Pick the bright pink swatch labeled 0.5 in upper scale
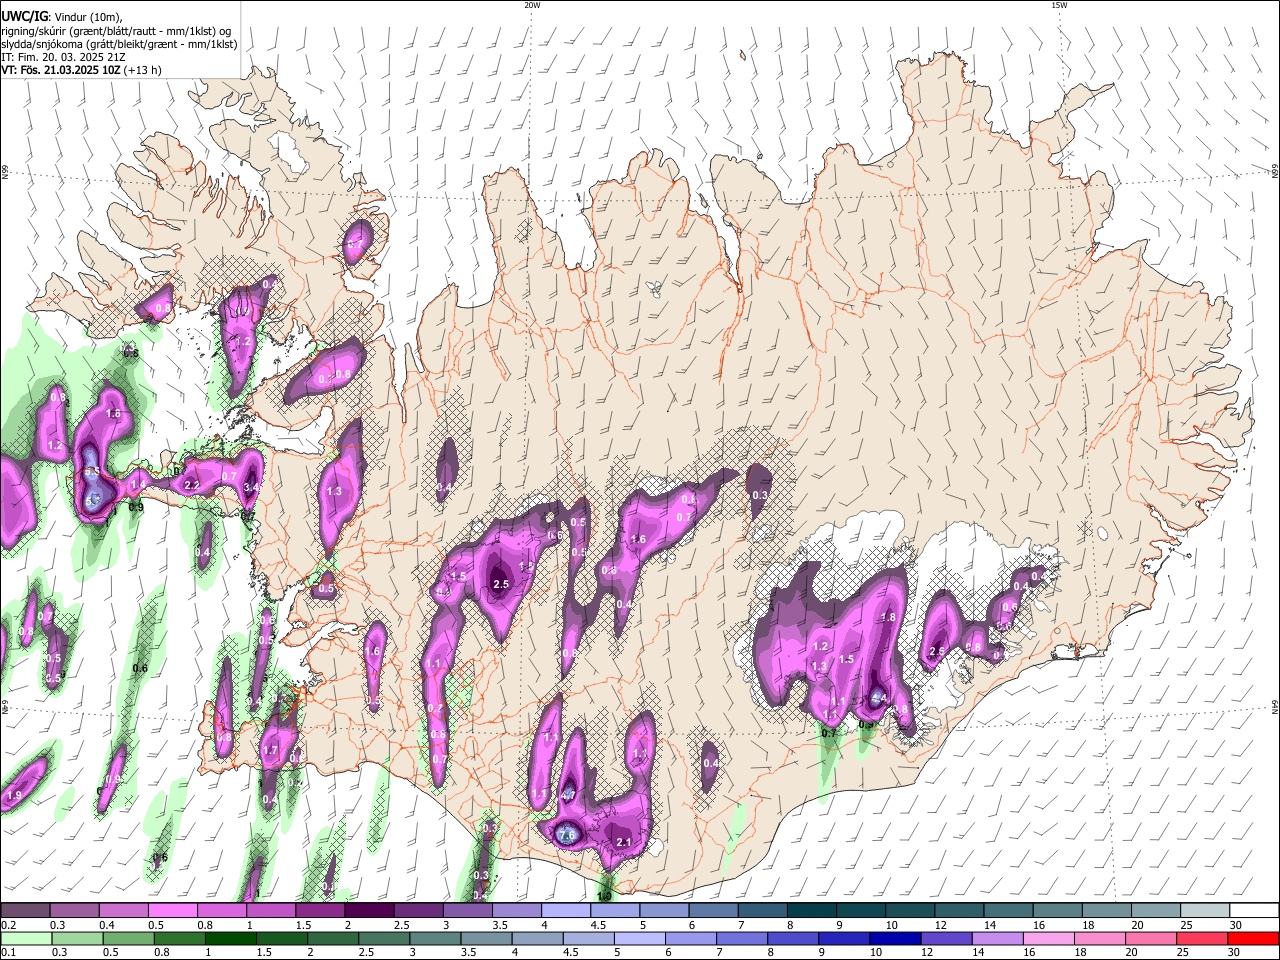The width and height of the screenshot is (1280, 960). (172, 911)
